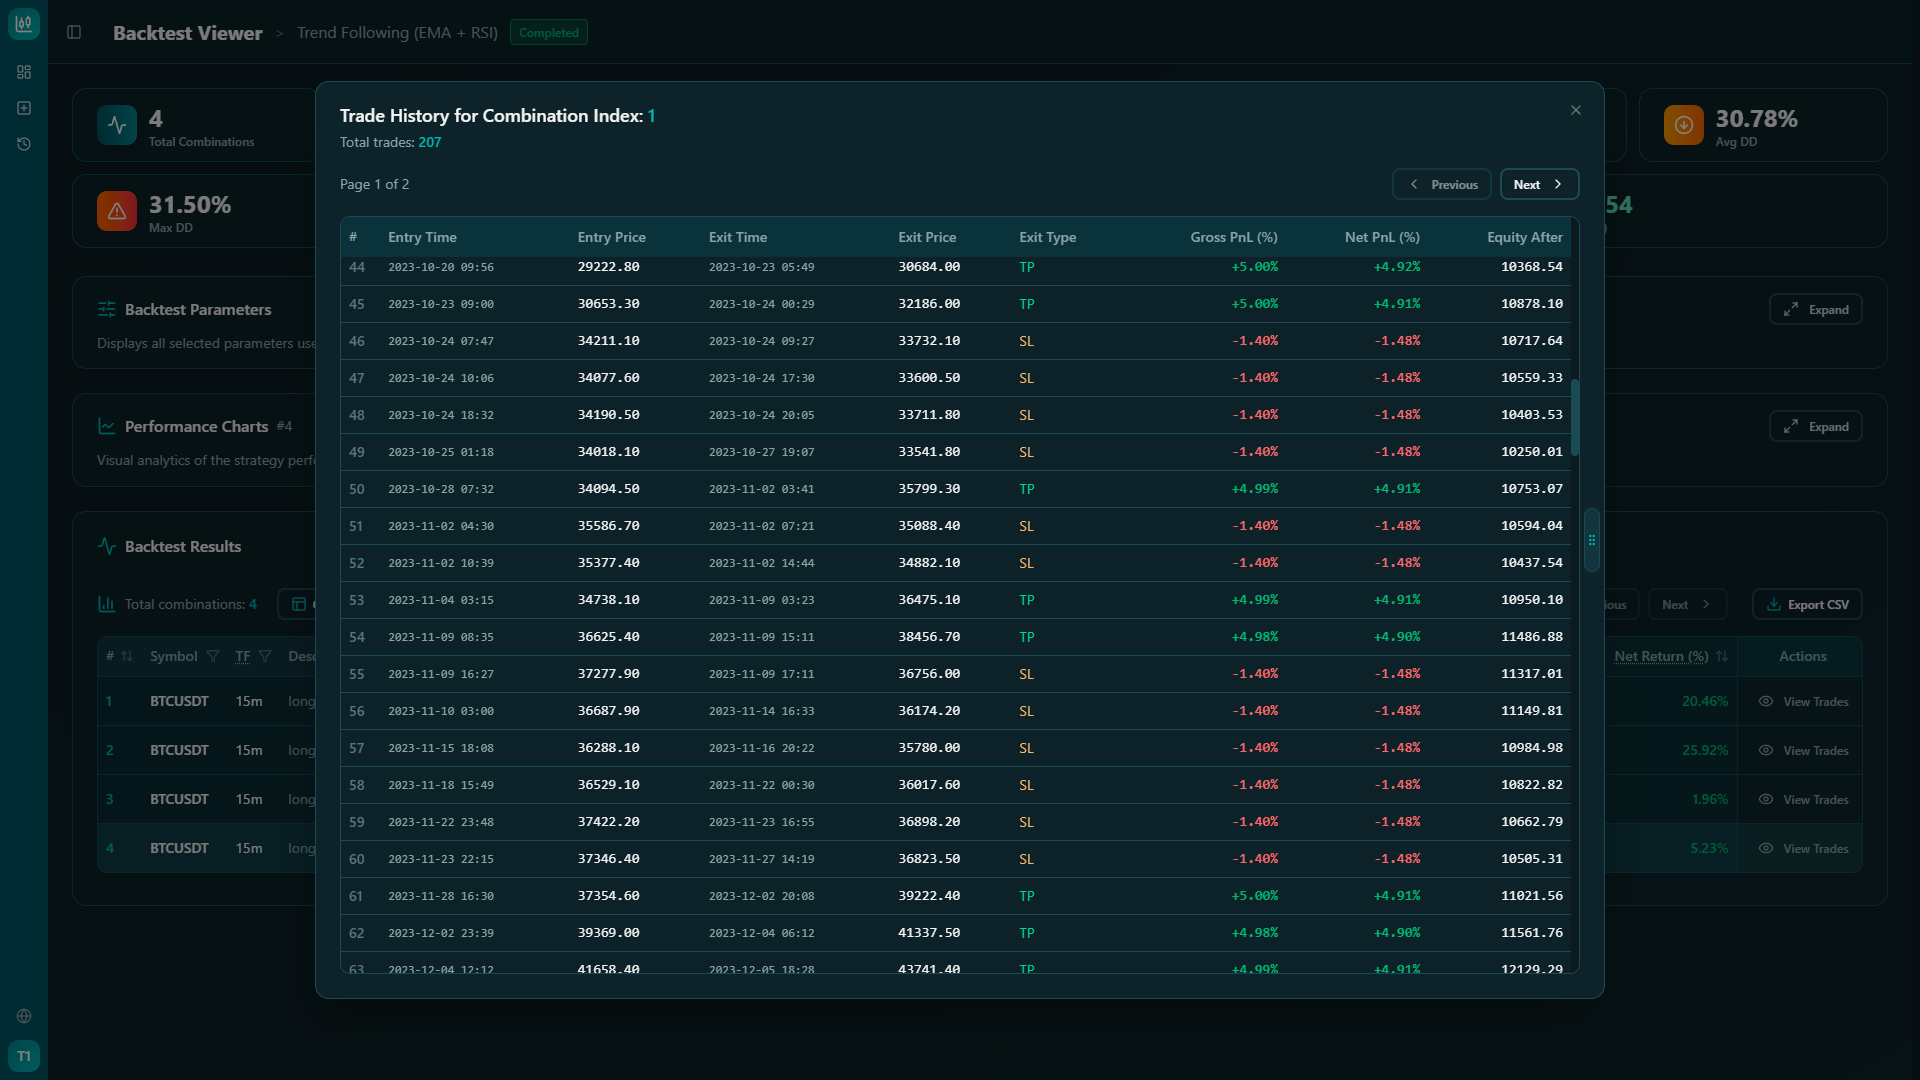Image resolution: width=1920 pixels, height=1080 pixels.
Task: Click the Max DD warning triangle icon
Action: click(x=117, y=211)
